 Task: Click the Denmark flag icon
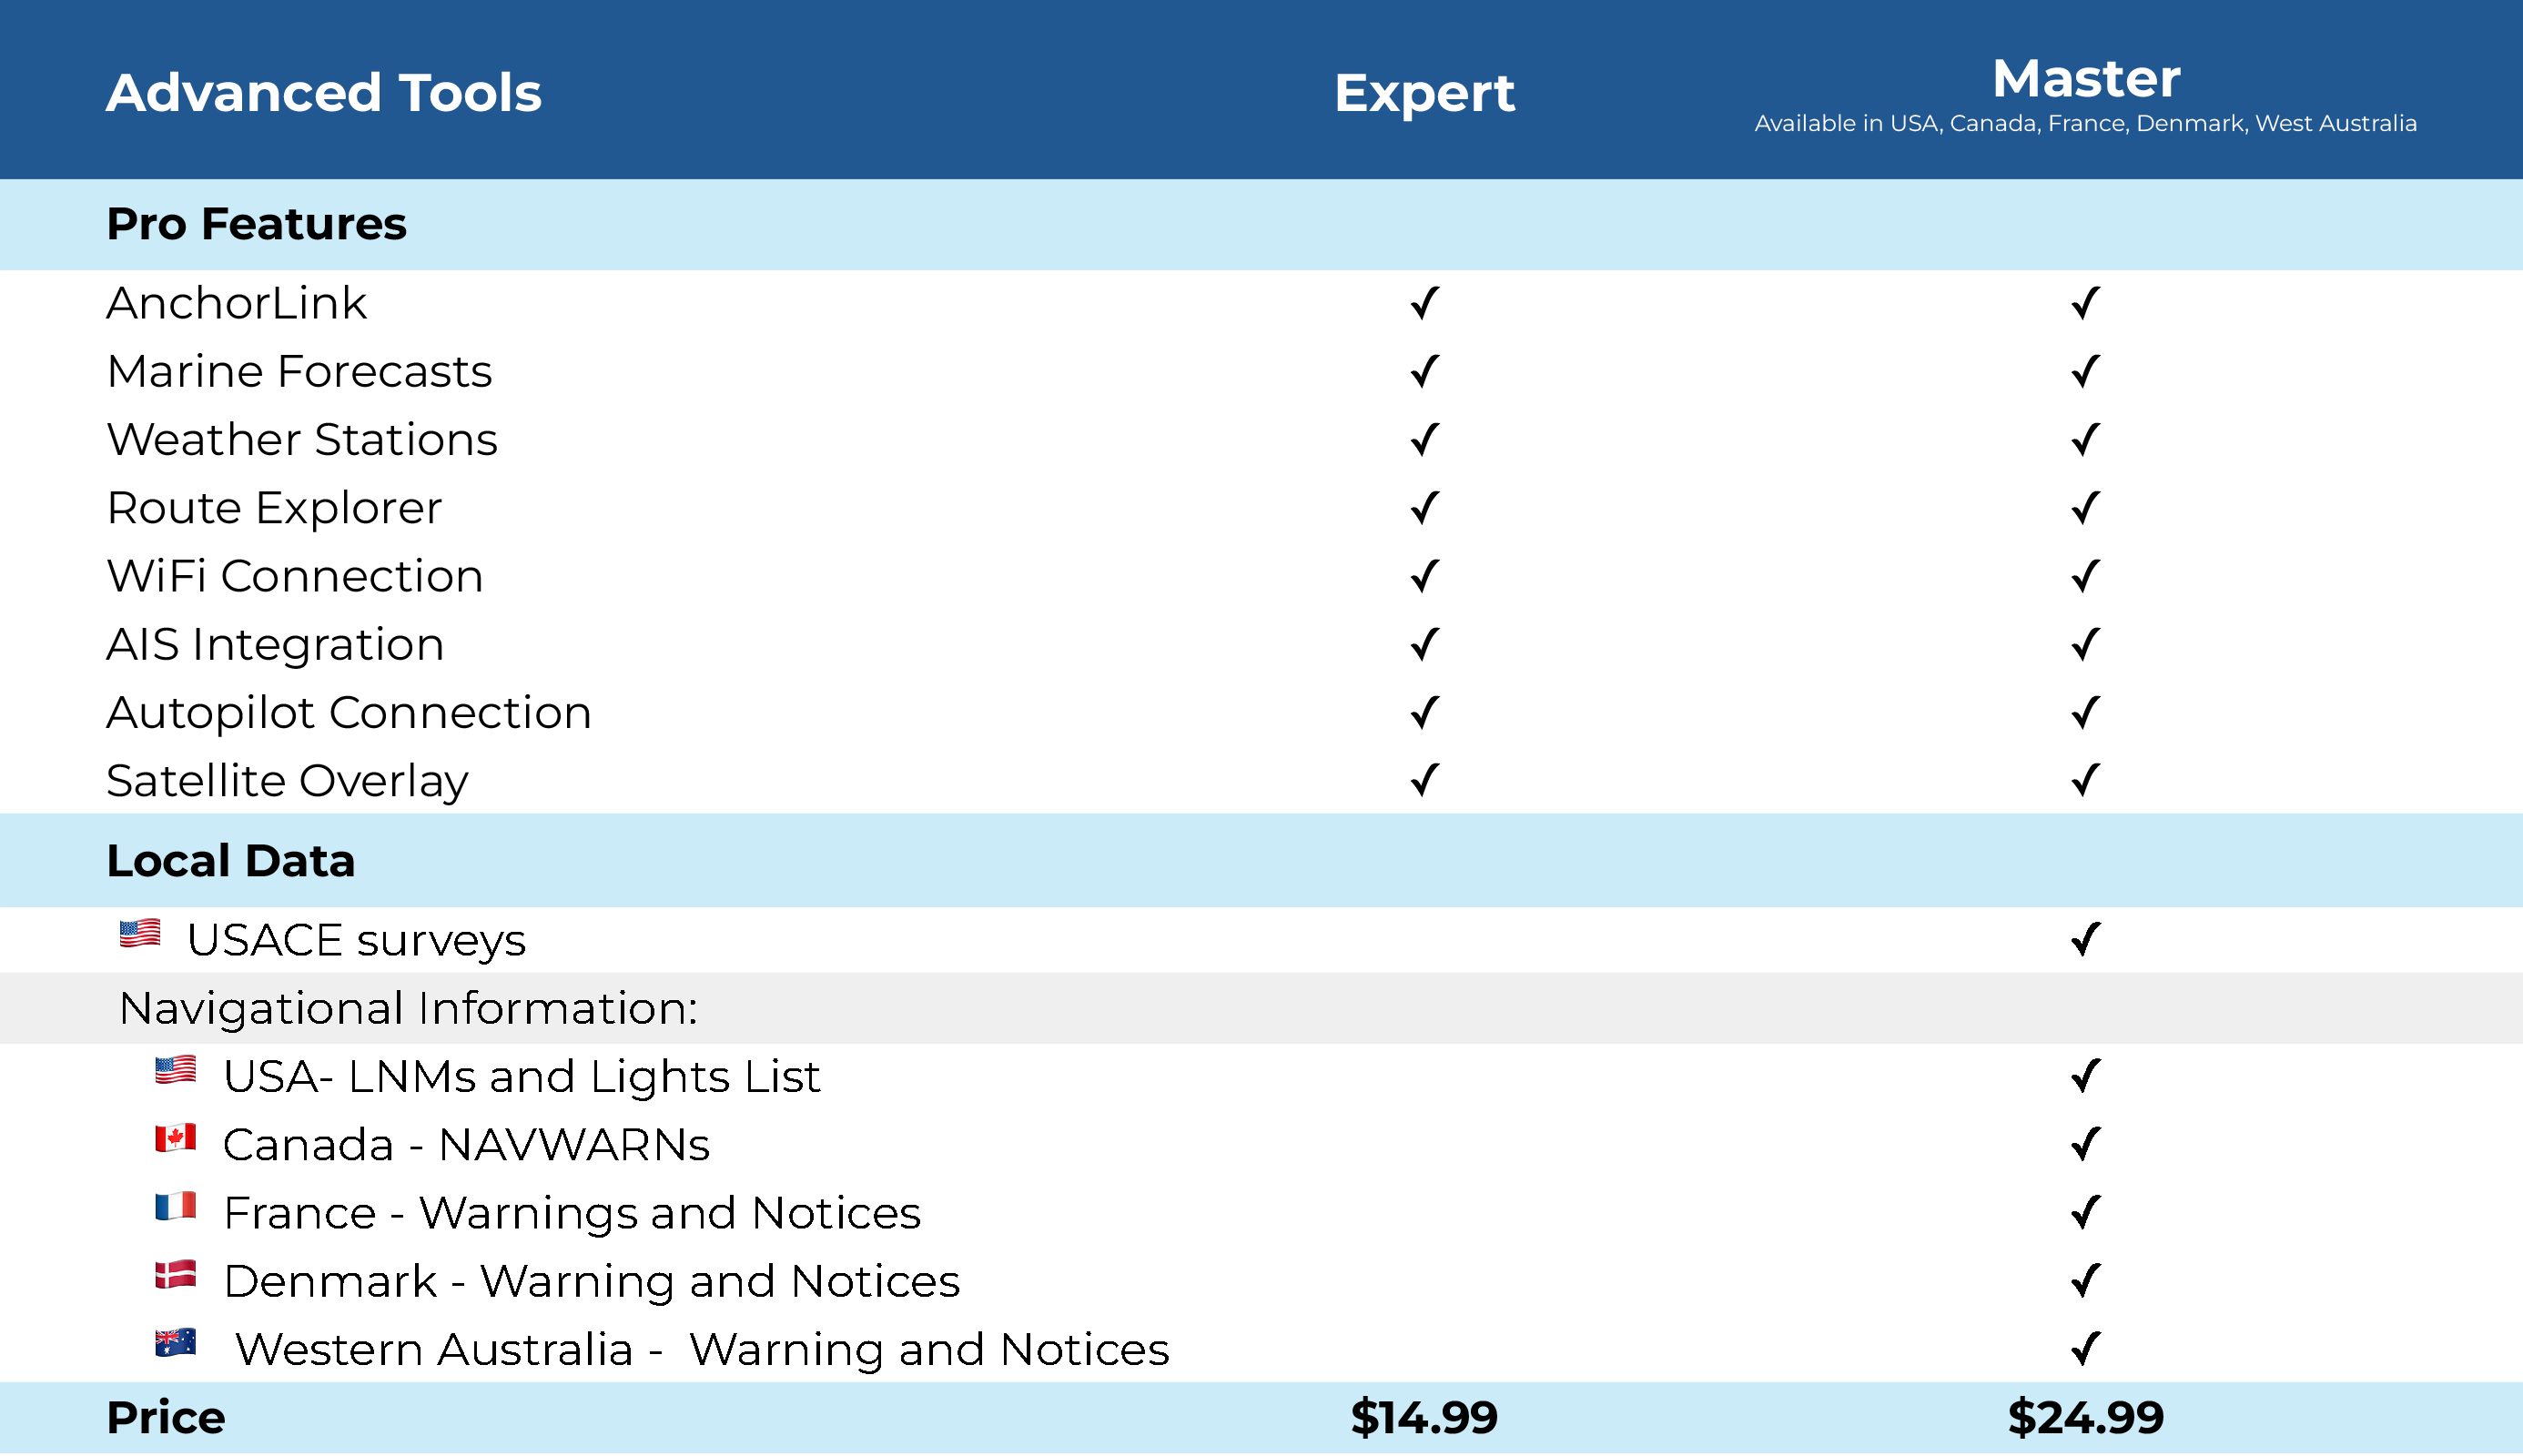[x=175, y=1275]
